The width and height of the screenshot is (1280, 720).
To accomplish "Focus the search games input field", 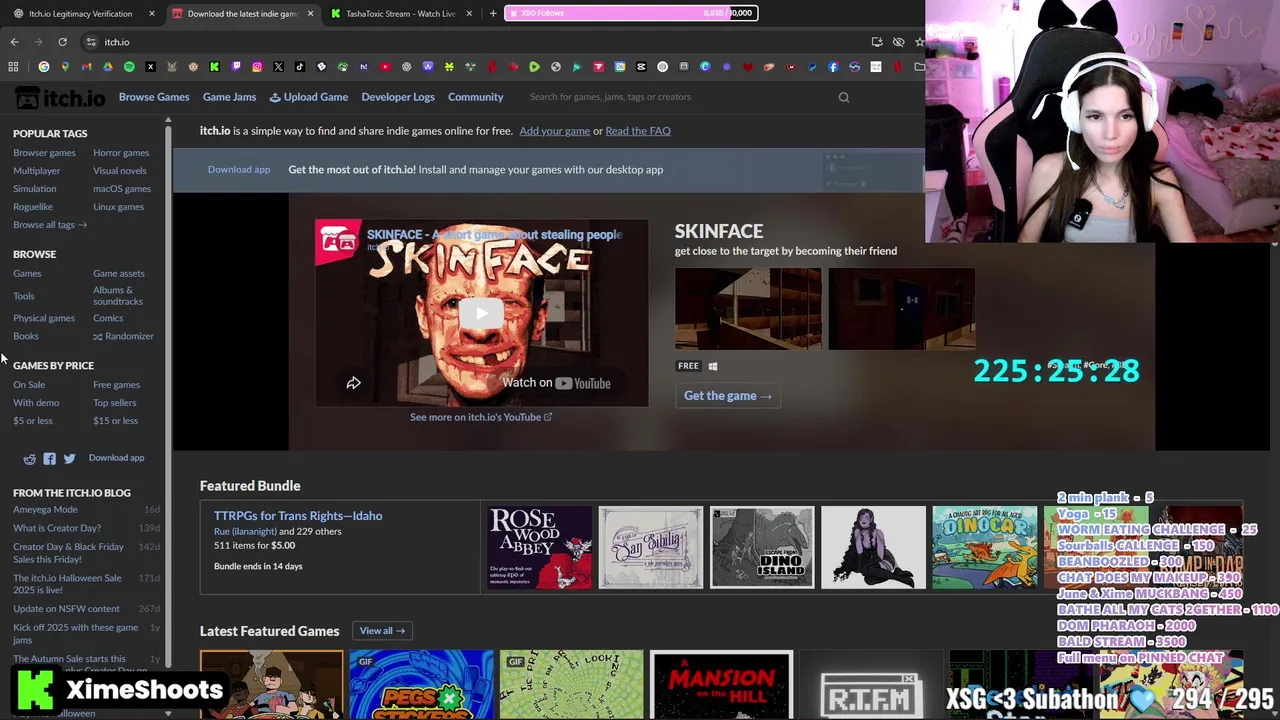I will (x=680, y=97).
